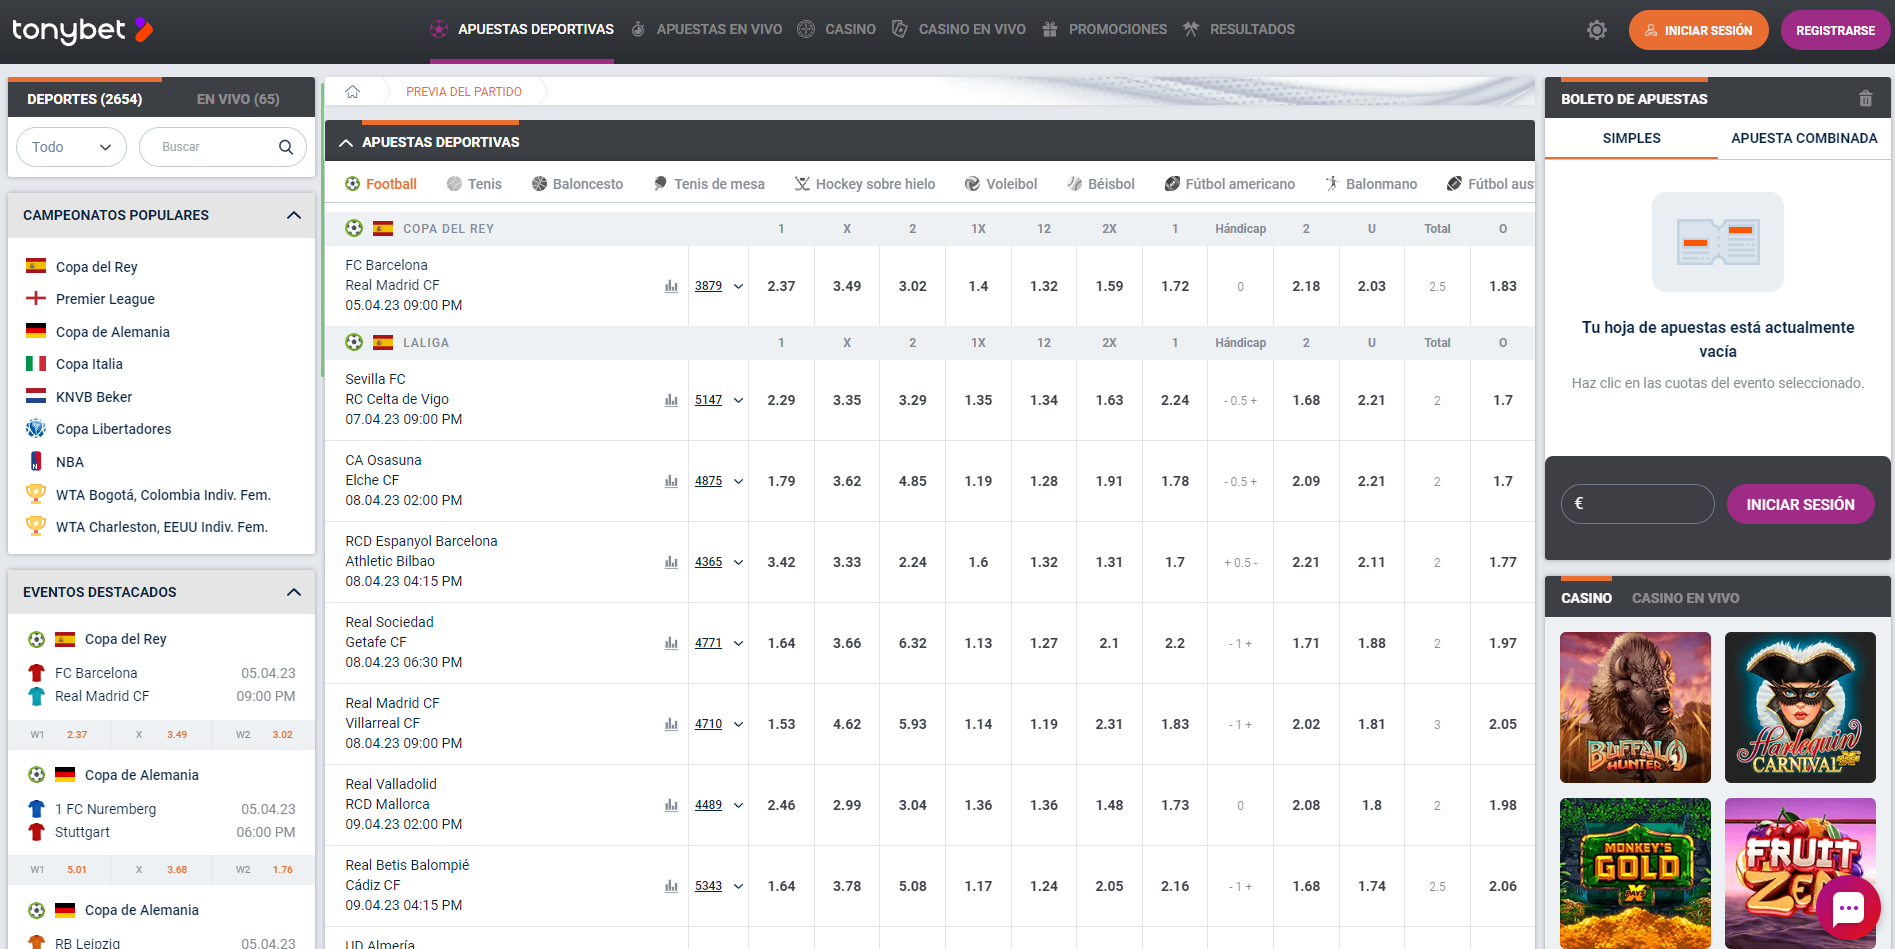Open the live chat bubble

click(x=1849, y=907)
